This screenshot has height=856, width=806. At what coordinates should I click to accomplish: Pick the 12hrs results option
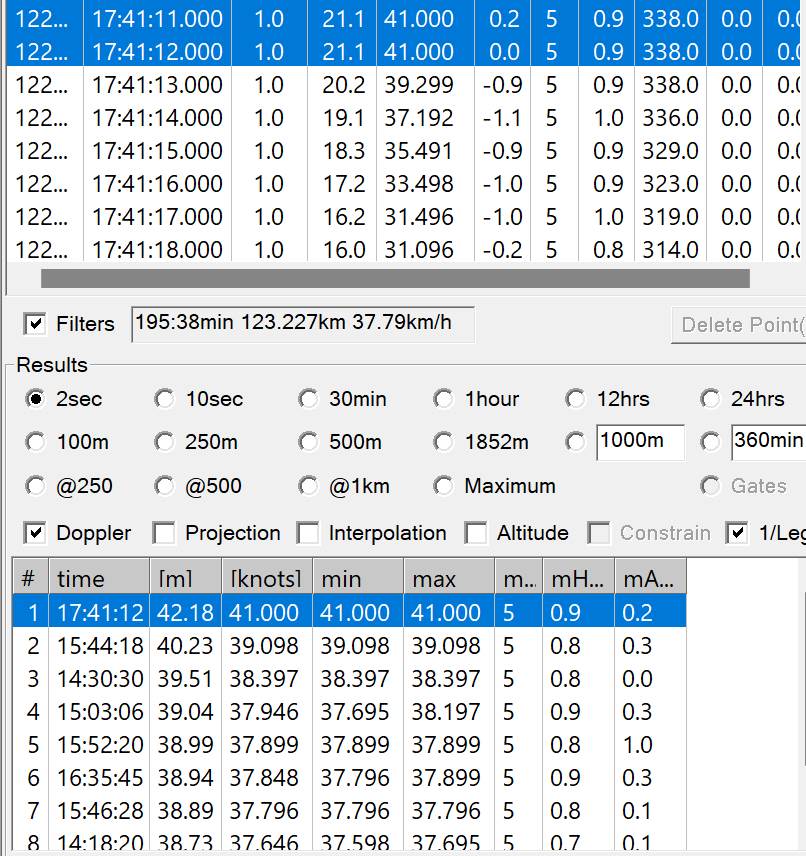(x=575, y=398)
